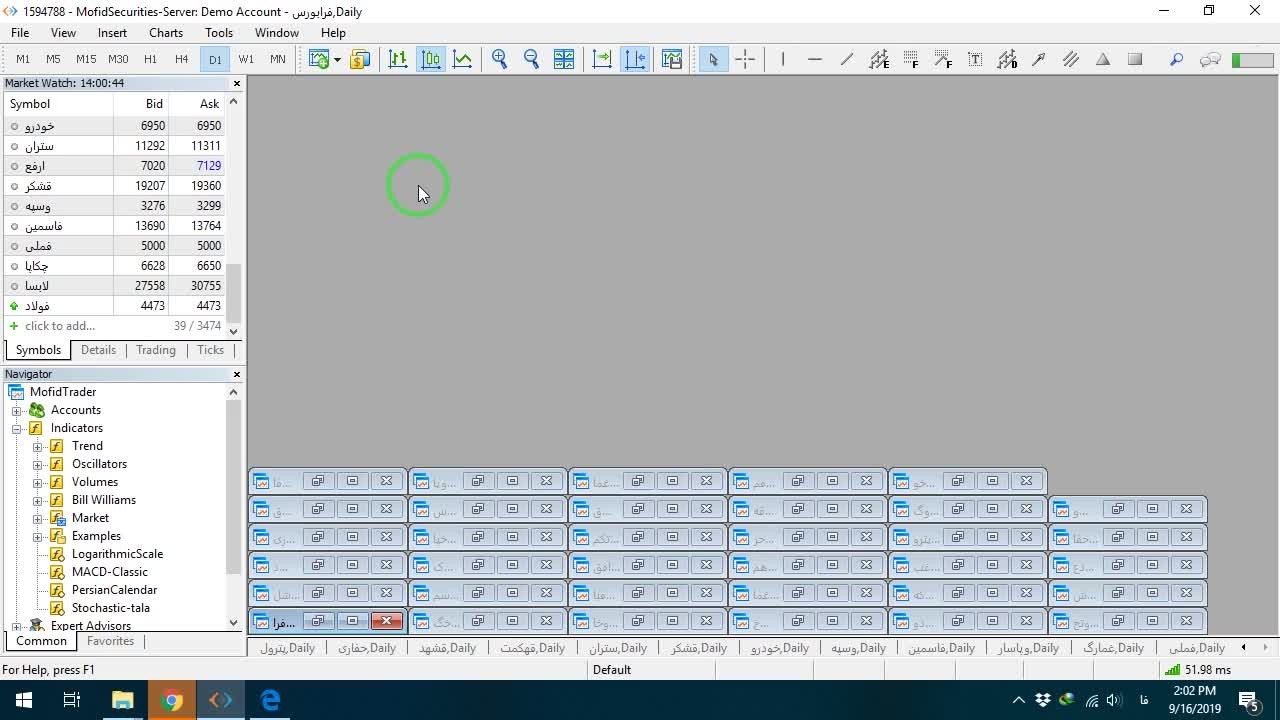Image resolution: width=1280 pixels, height=720 pixels.
Task: Enable the M5 timeframe
Action: (53, 59)
